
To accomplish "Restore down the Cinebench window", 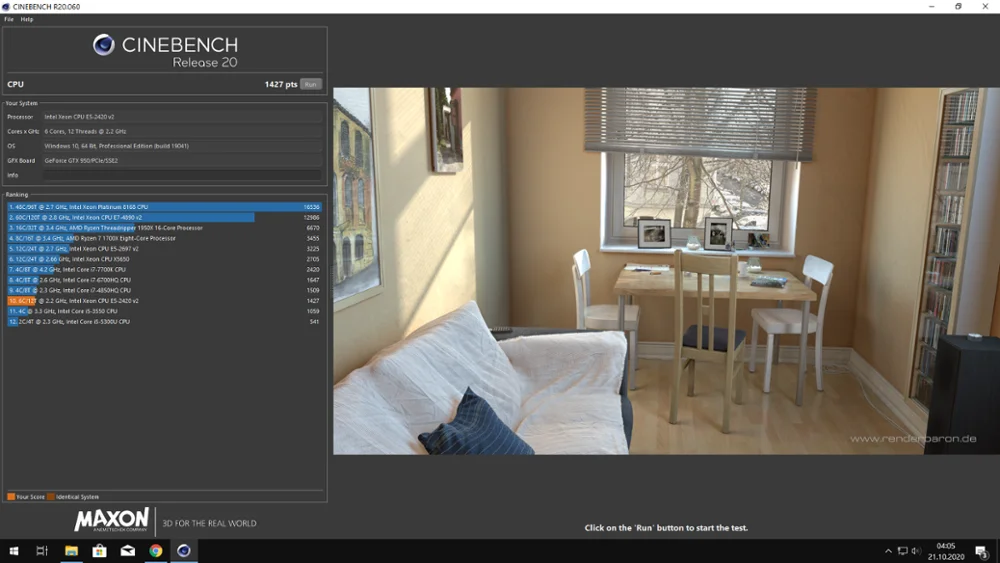I will (x=959, y=6).
